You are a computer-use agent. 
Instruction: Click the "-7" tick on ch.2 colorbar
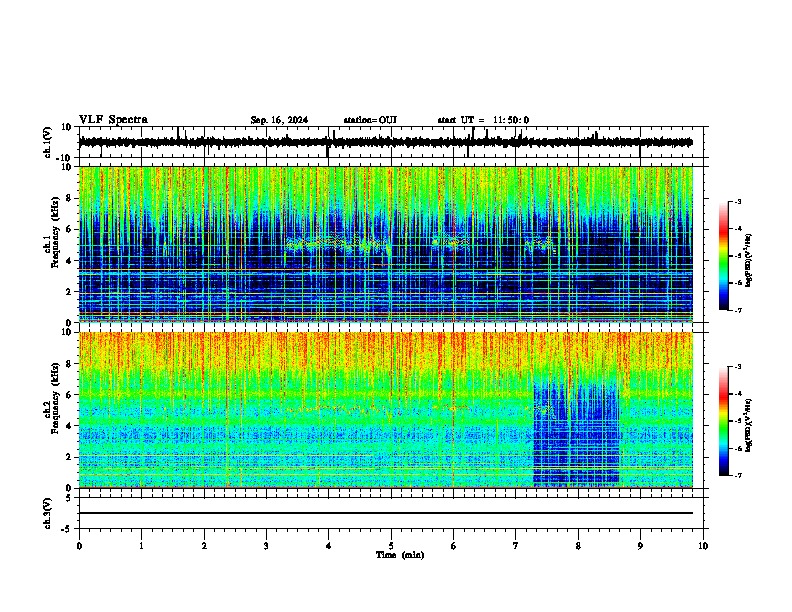coord(737,476)
